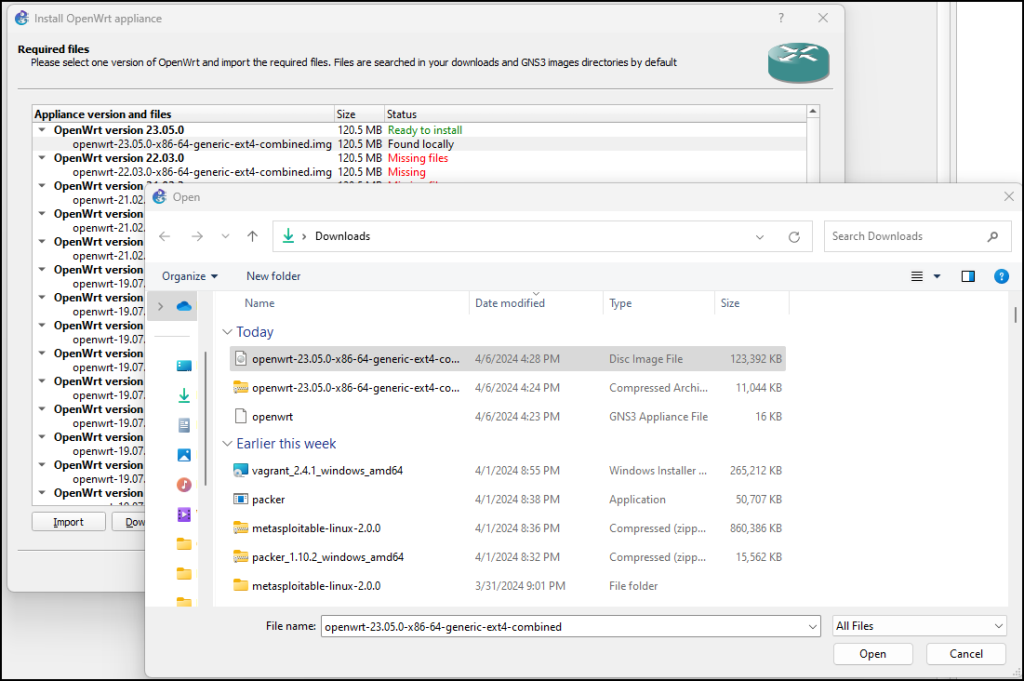
Task: Select openwrt-23.05.0 Compressed Archive file
Action: point(507,387)
